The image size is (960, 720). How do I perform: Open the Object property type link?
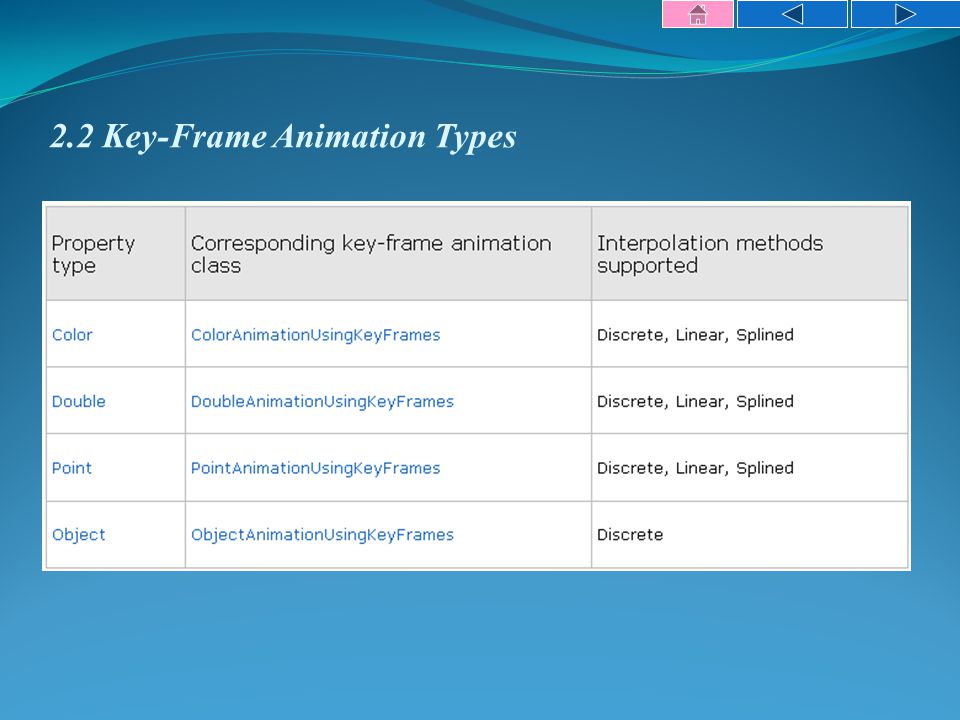pos(79,535)
